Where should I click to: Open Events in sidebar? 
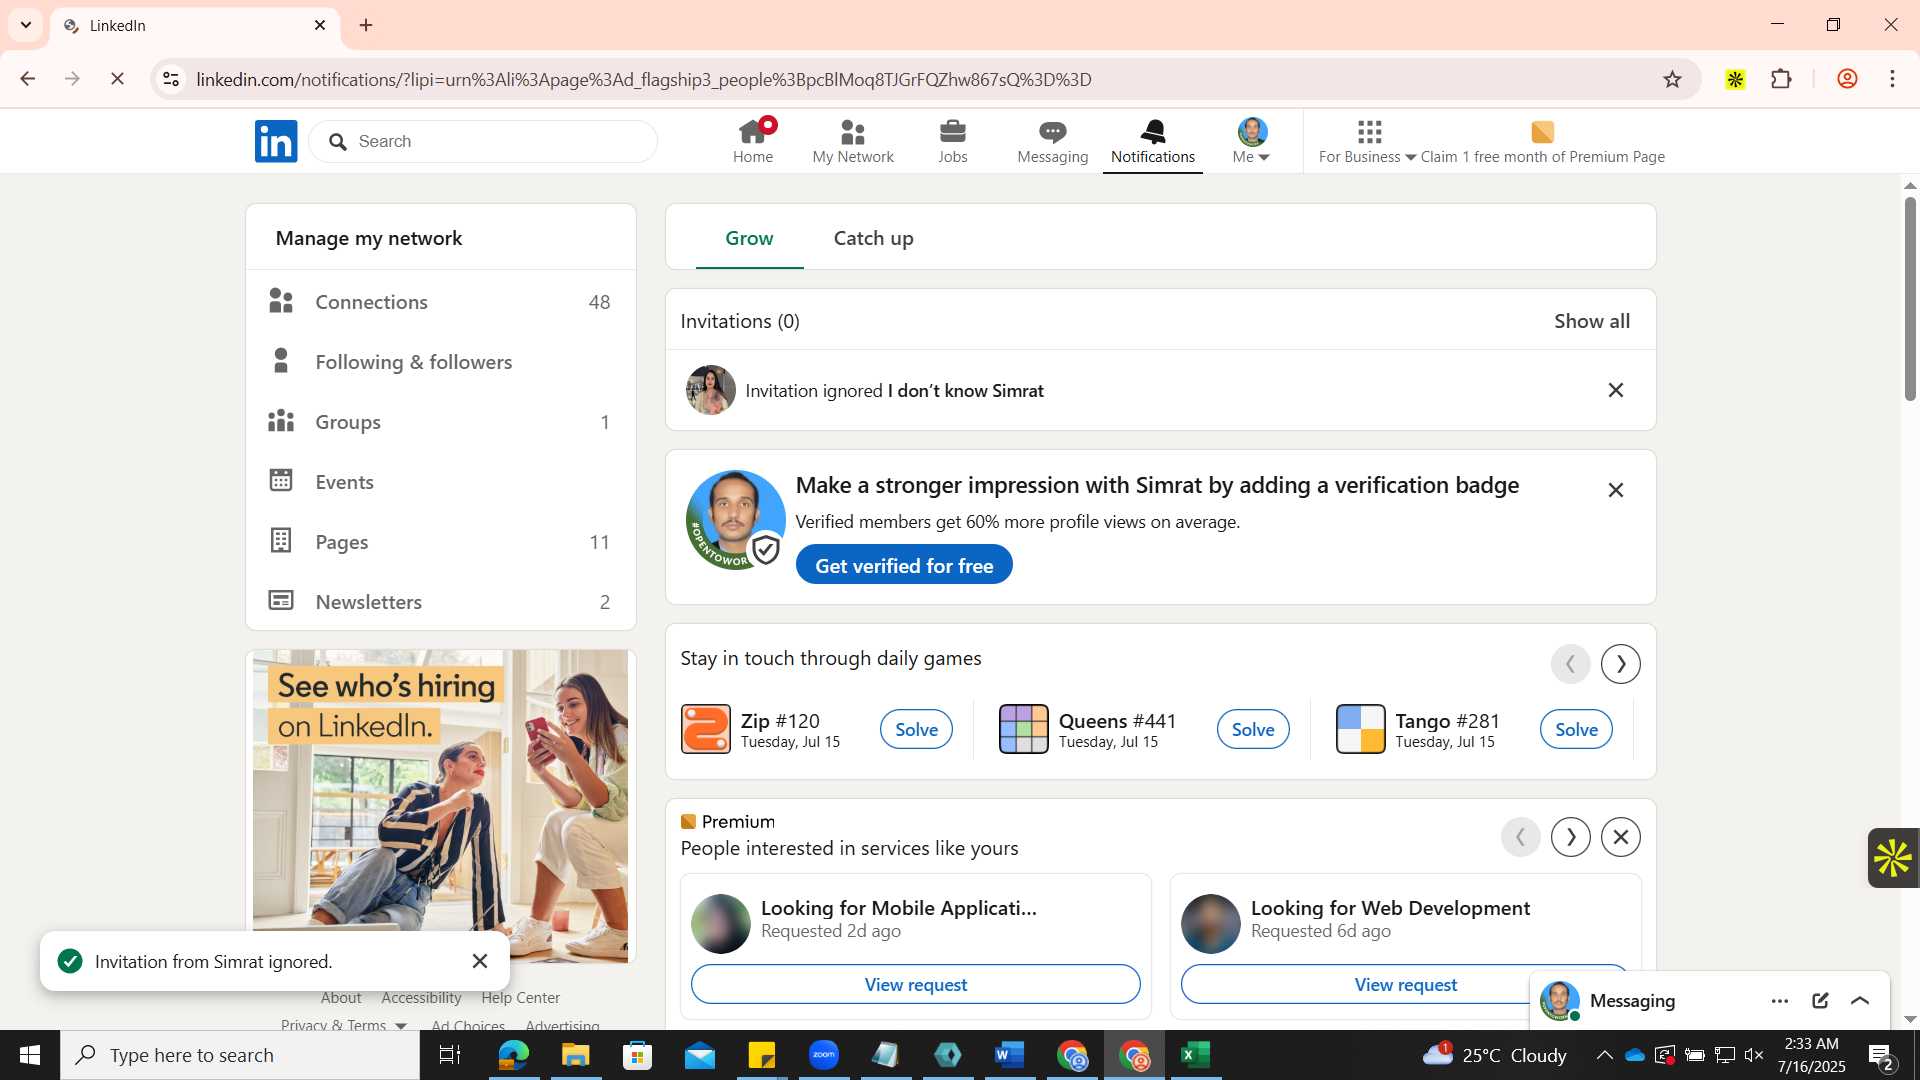[x=440, y=482]
